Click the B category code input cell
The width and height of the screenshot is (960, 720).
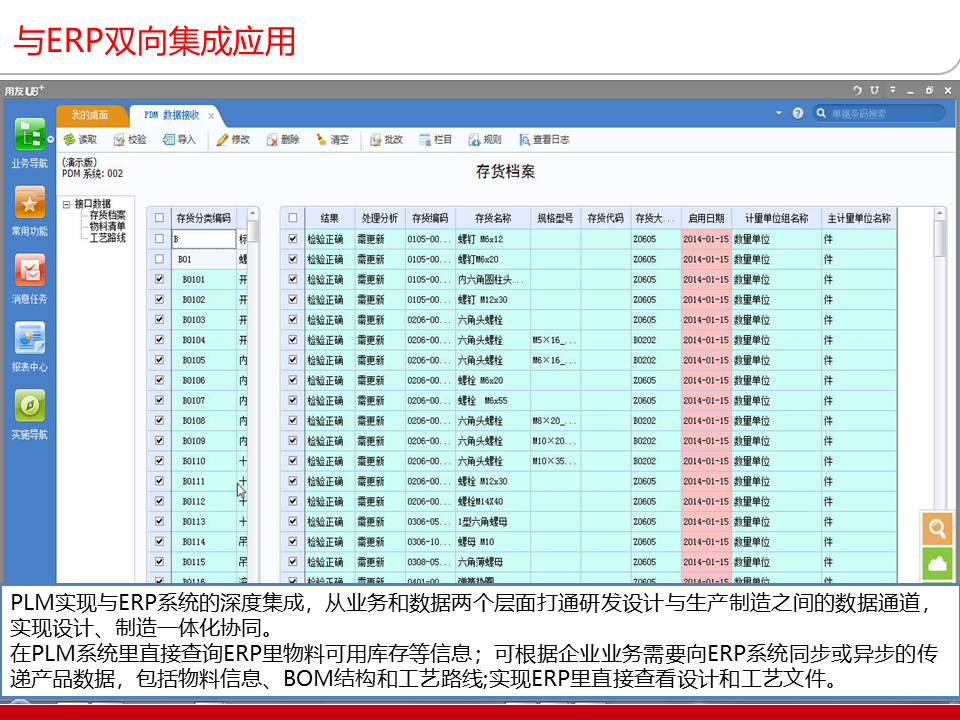[x=203, y=239]
